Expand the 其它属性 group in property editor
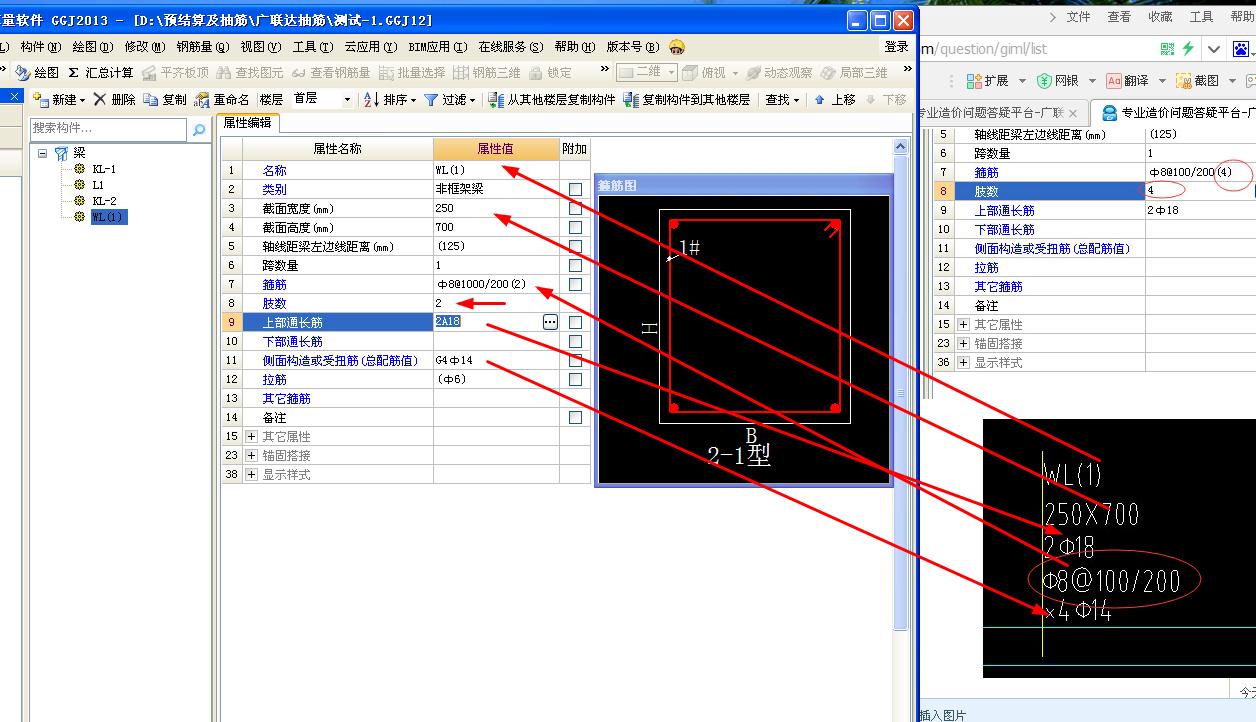The width and height of the screenshot is (1256, 722). (x=250, y=436)
